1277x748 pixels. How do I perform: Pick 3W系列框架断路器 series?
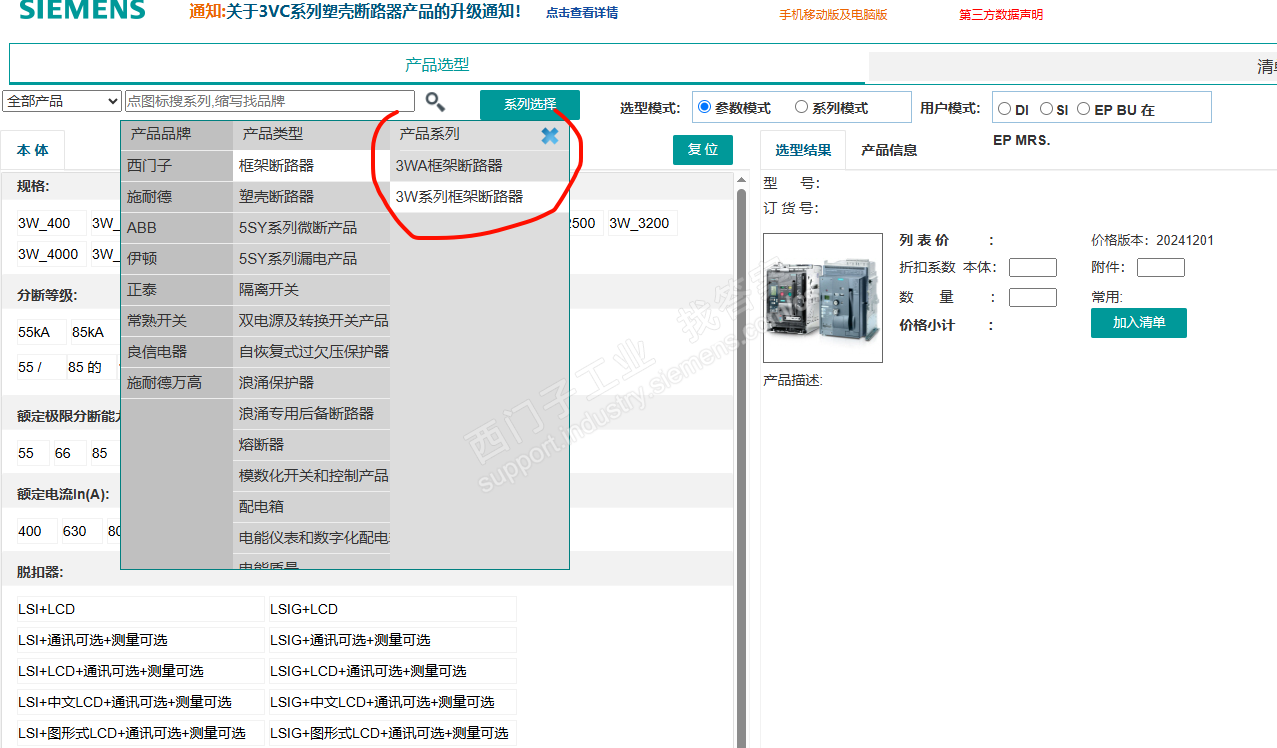pos(479,196)
